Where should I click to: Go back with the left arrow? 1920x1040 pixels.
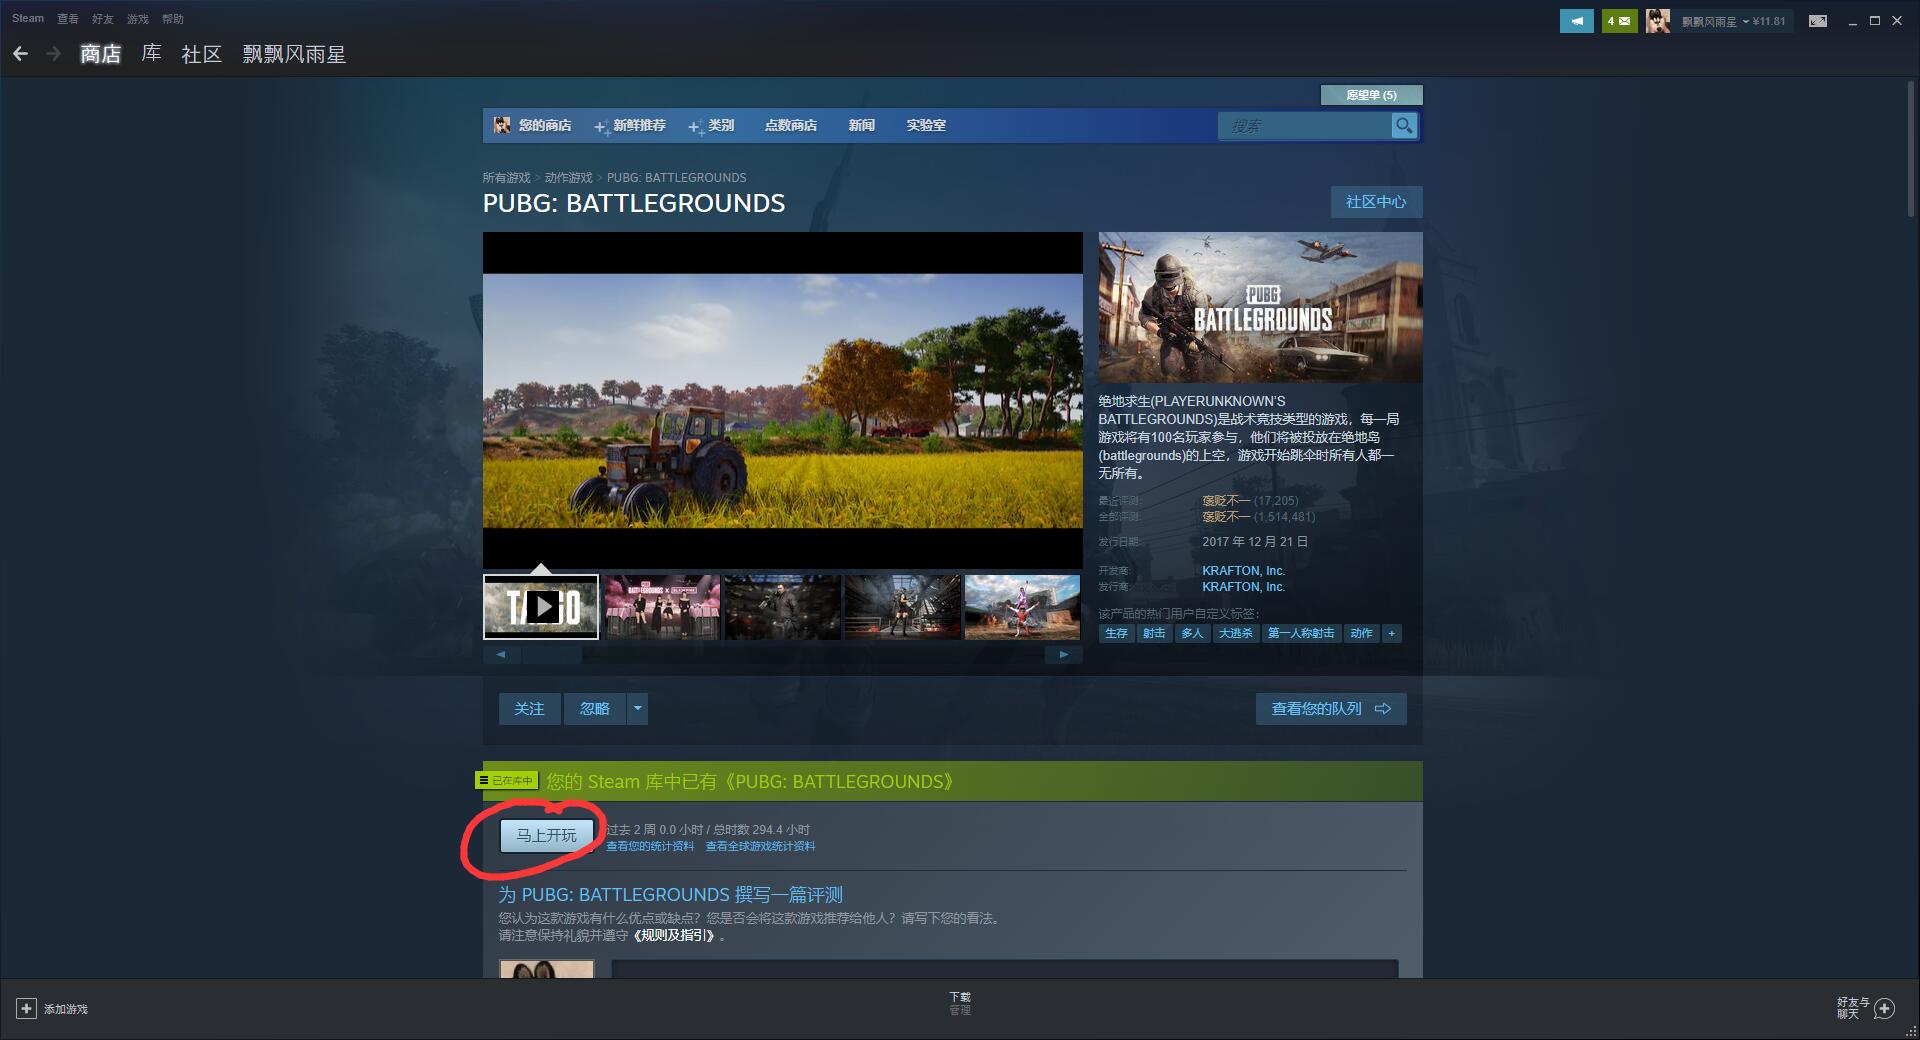pyautogui.click(x=20, y=54)
